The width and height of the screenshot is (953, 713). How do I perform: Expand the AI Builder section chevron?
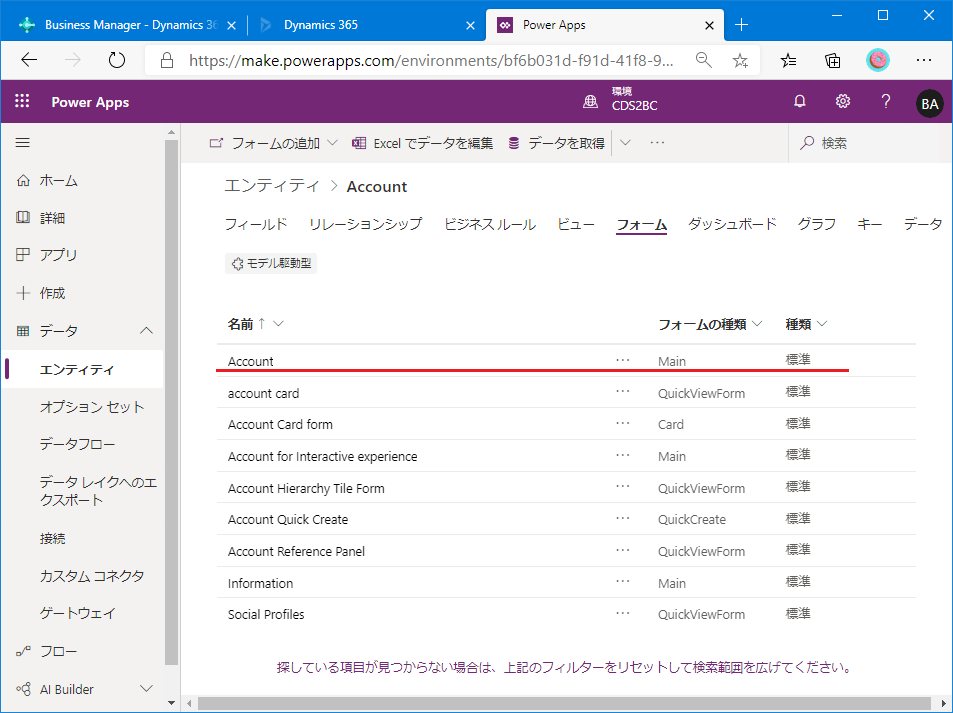coord(146,689)
